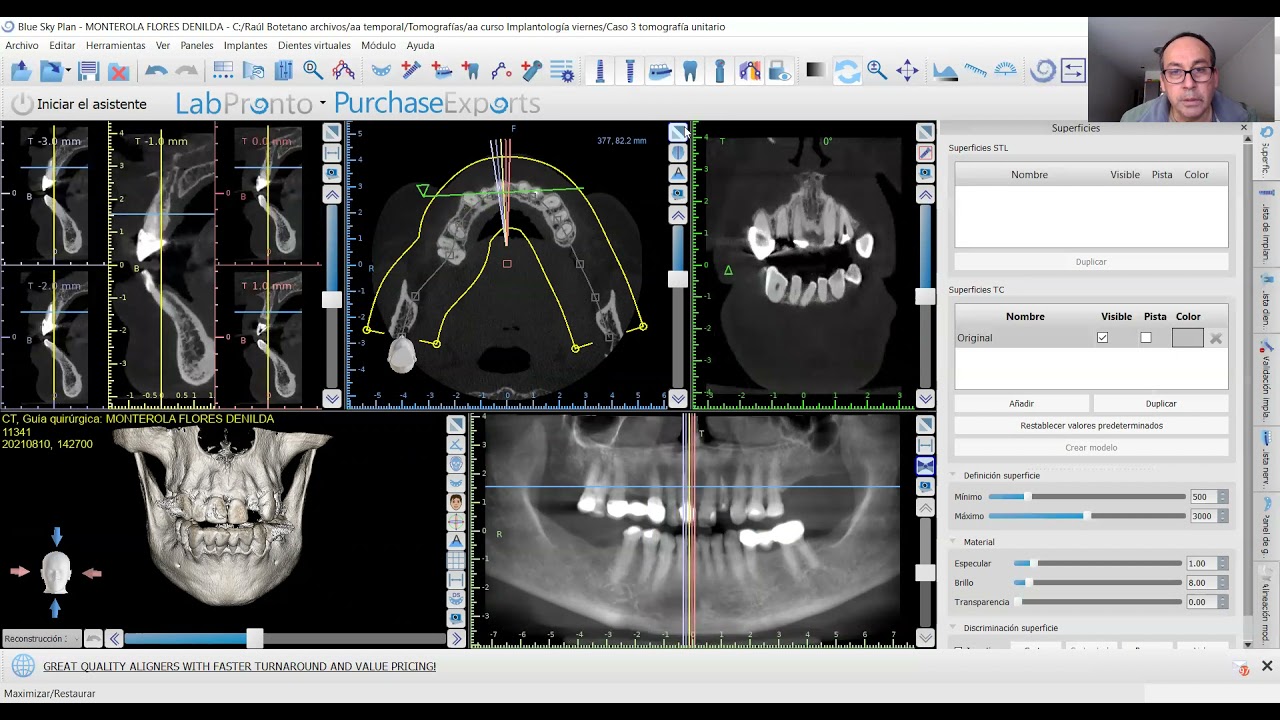Click the down arrow below the orientation head
The image size is (1280, 720).
point(56,608)
